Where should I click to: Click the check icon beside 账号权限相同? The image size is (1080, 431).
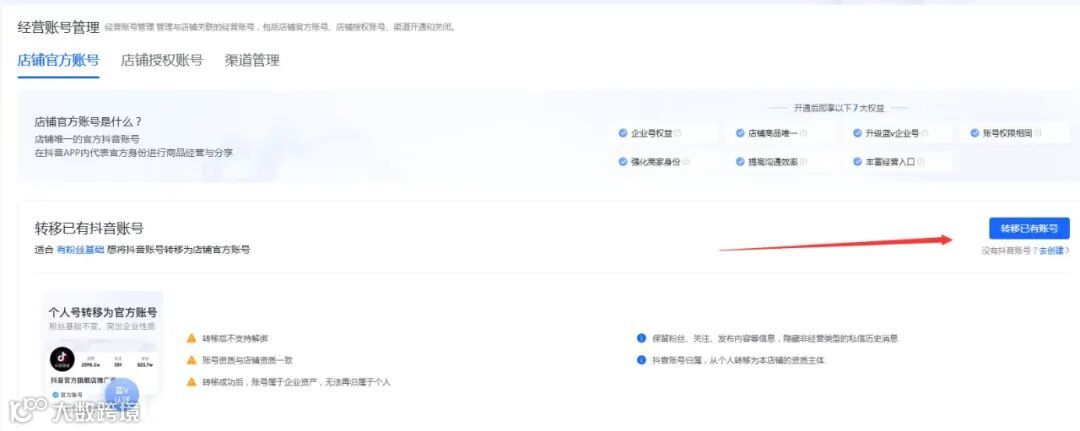tap(975, 134)
